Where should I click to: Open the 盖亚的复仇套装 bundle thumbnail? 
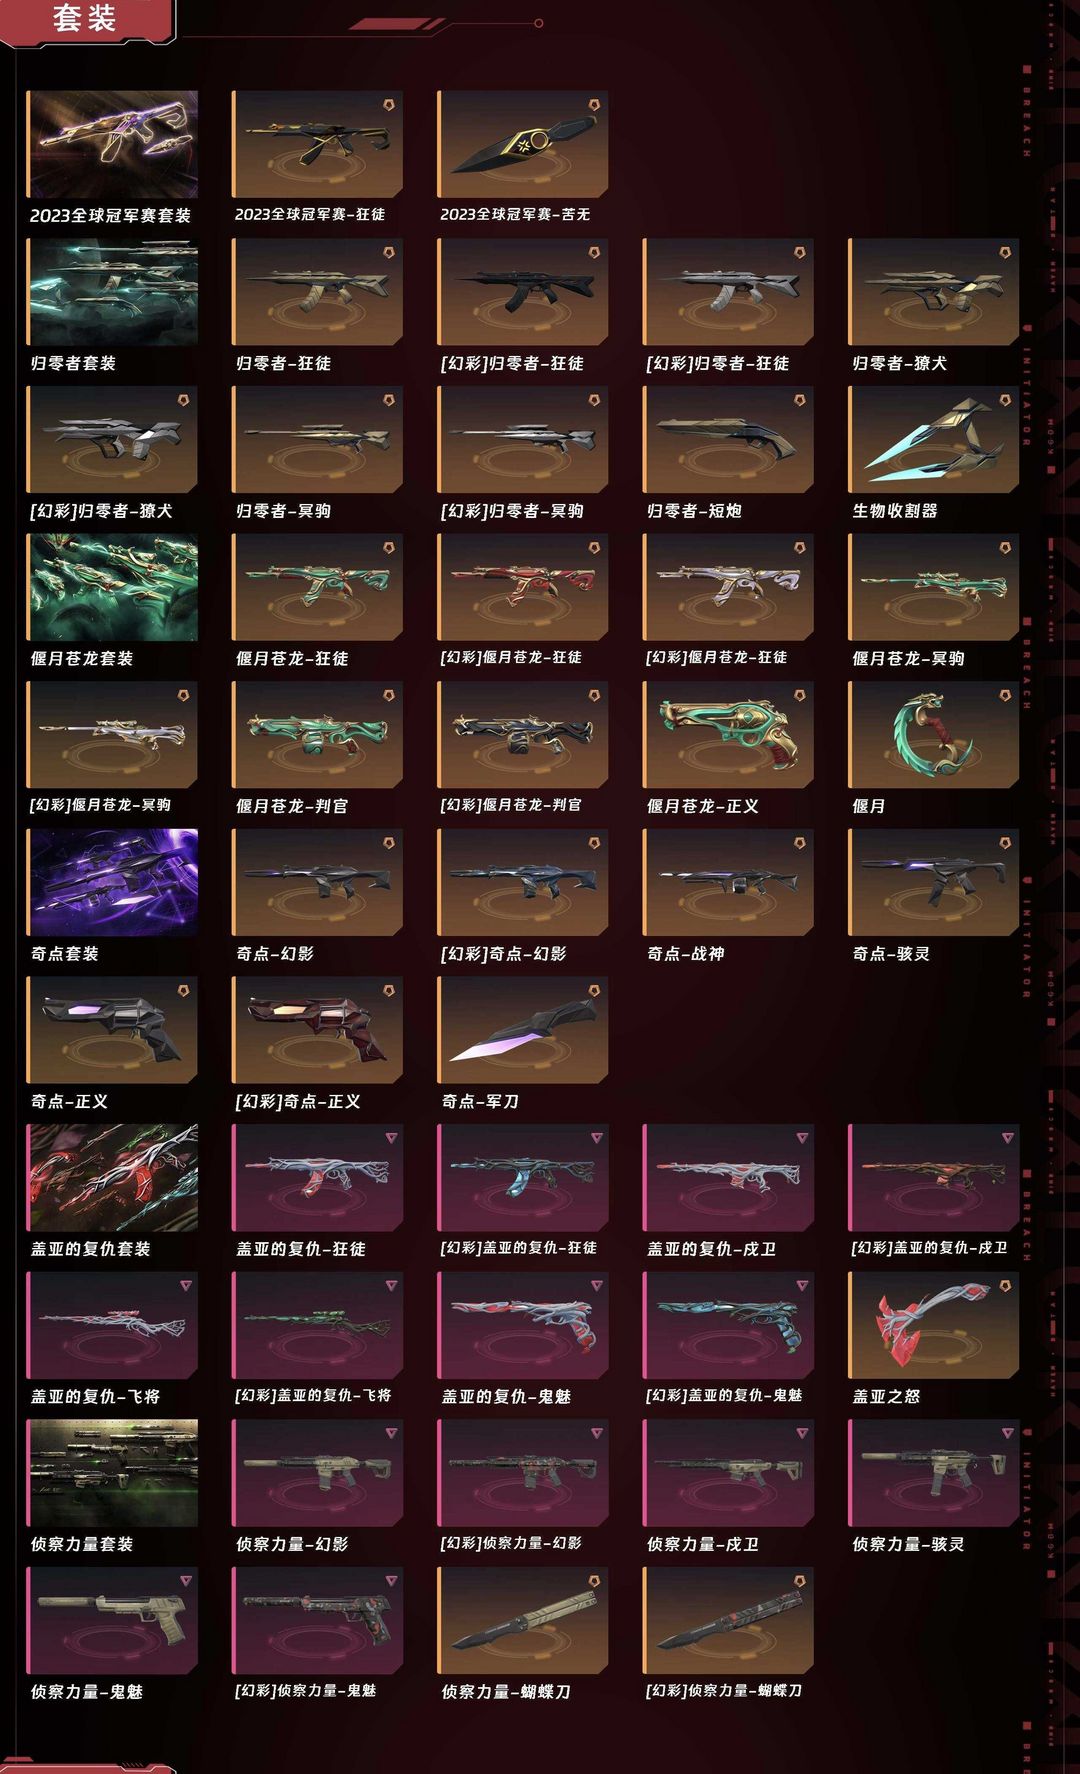pos(112,1178)
